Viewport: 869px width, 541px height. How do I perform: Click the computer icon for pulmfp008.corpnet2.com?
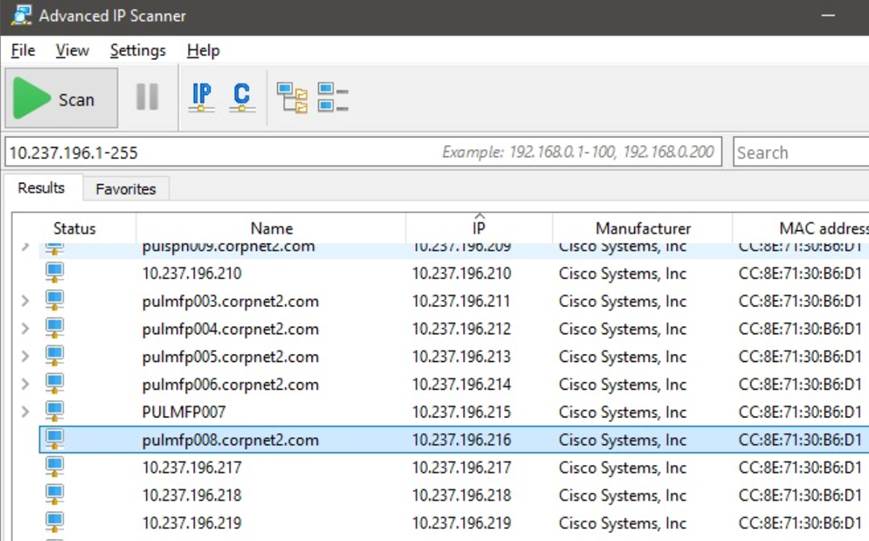click(54, 439)
